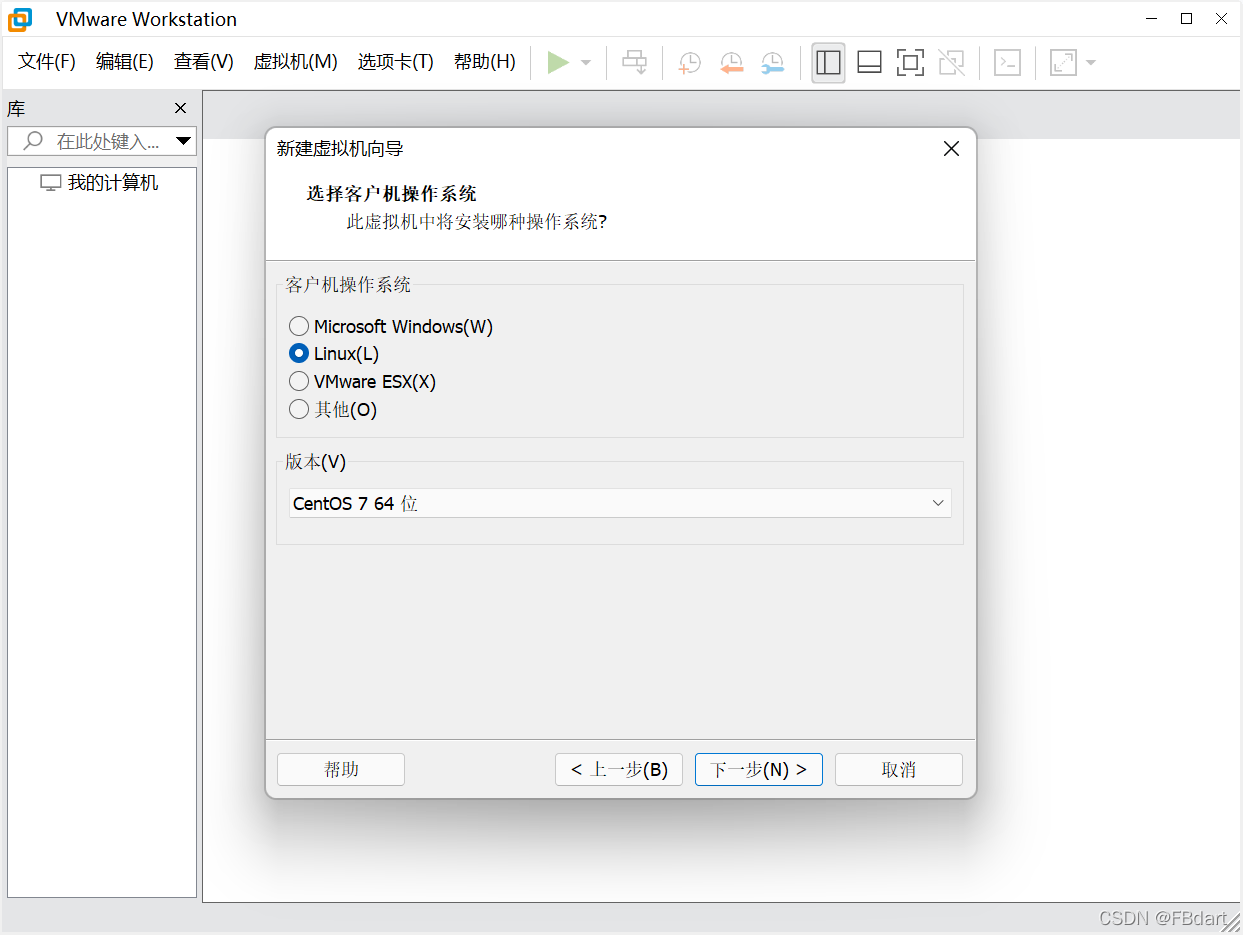Click the Send Ctrl+Alt+Del toolbar icon
The image size is (1243, 935).
click(x=635, y=63)
